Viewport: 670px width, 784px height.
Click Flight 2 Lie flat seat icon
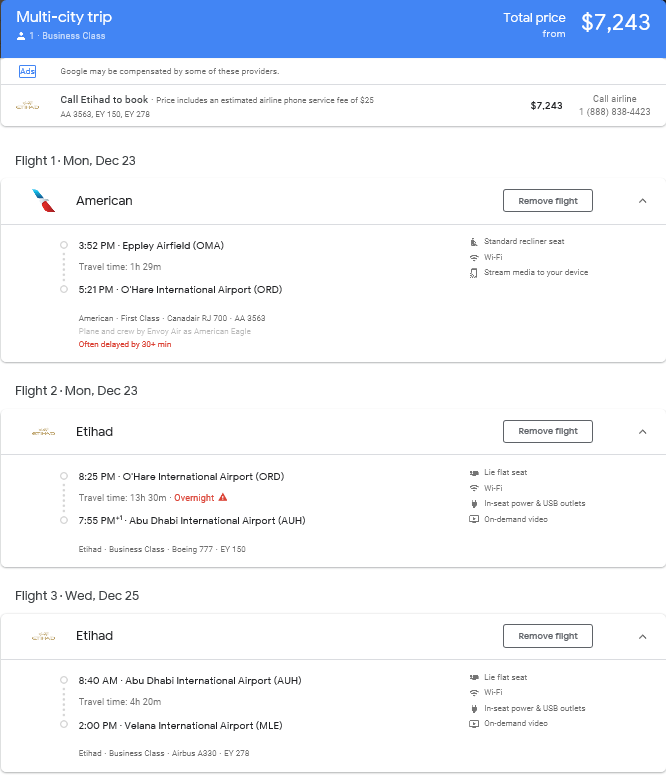pos(474,474)
